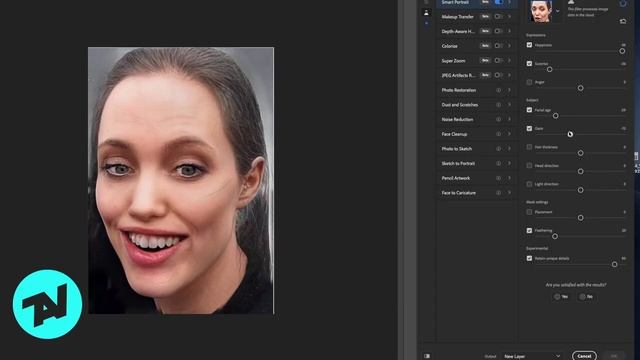Select the Face to Caricature filter
Screen dimensions: 640x360
pyautogui.click(x=458, y=193)
